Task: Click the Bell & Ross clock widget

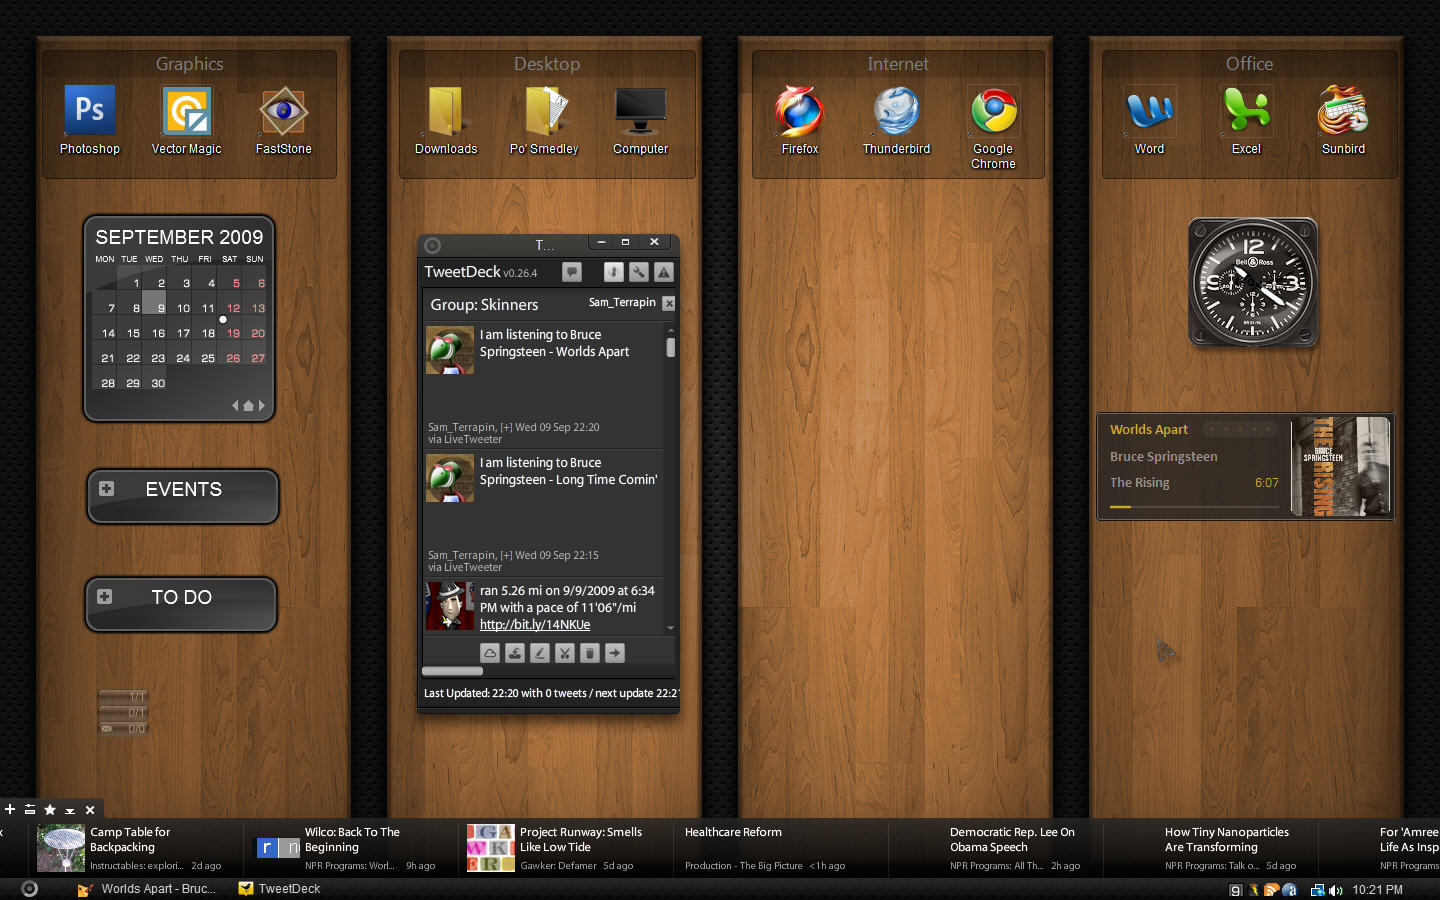Action: click(1253, 283)
